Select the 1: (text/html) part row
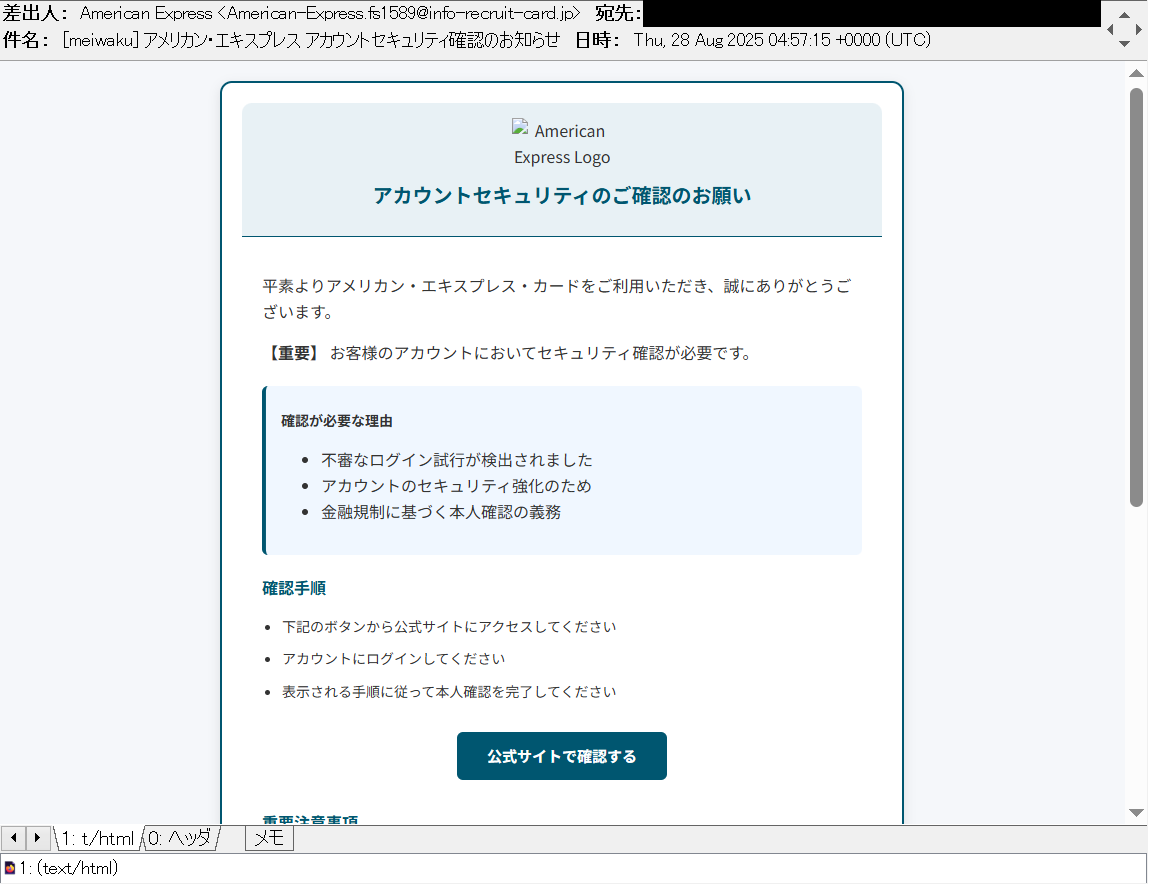The height and width of the screenshot is (884, 1149). point(573,868)
